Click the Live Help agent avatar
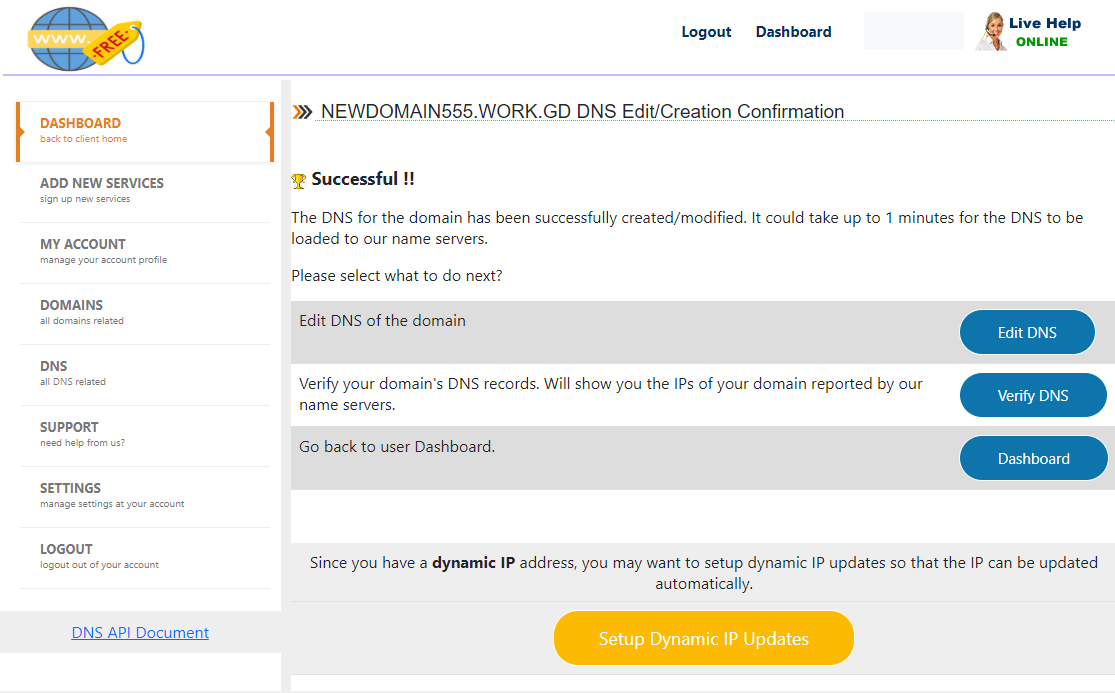This screenshot has width=1115, height=693. click(991, 32)
